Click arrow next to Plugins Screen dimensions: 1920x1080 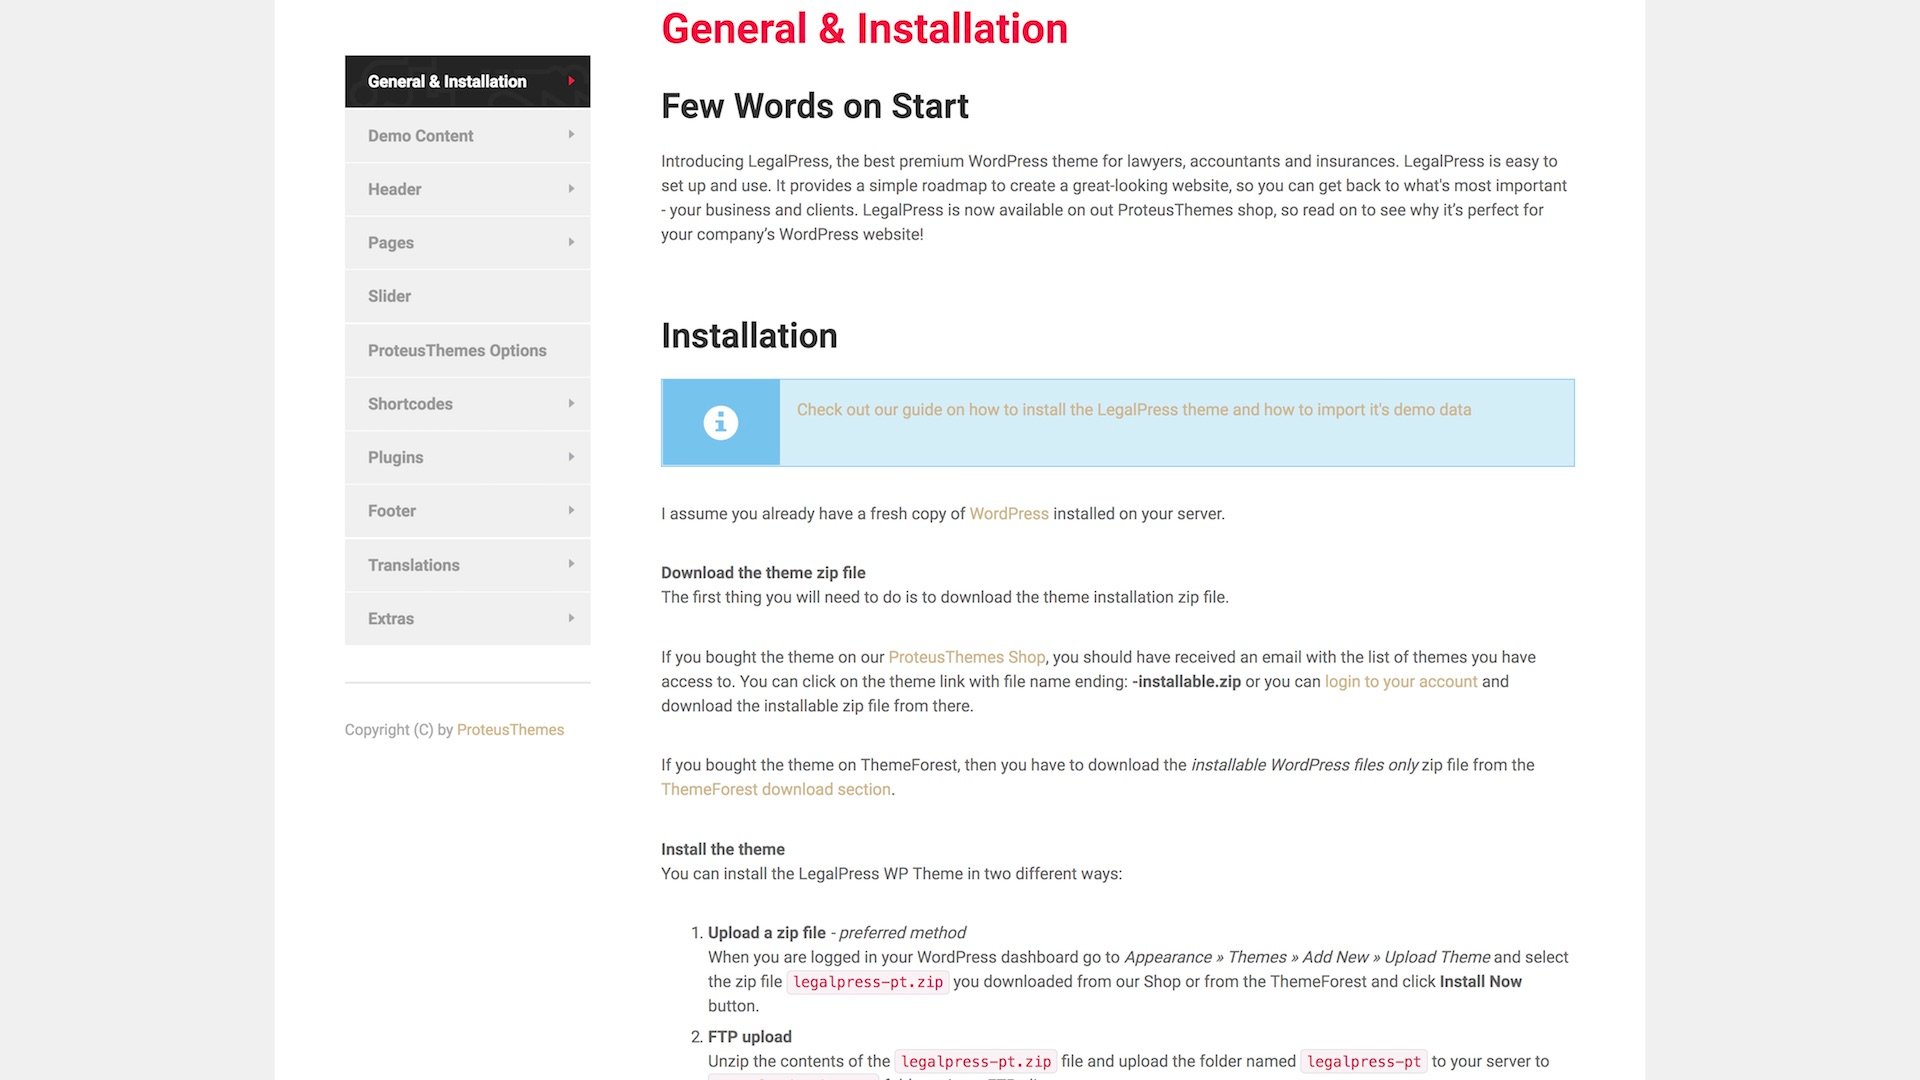coord(571,457)
